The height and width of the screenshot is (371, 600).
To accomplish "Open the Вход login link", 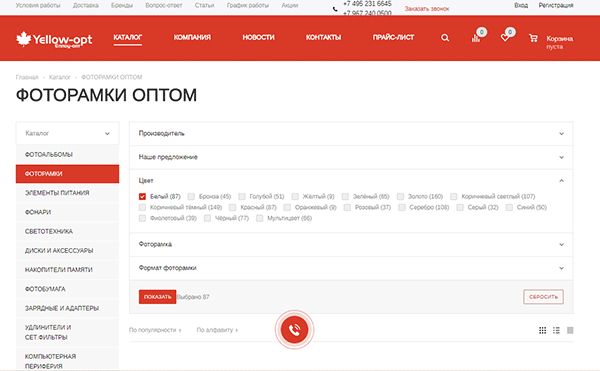I will click(521, 5).
